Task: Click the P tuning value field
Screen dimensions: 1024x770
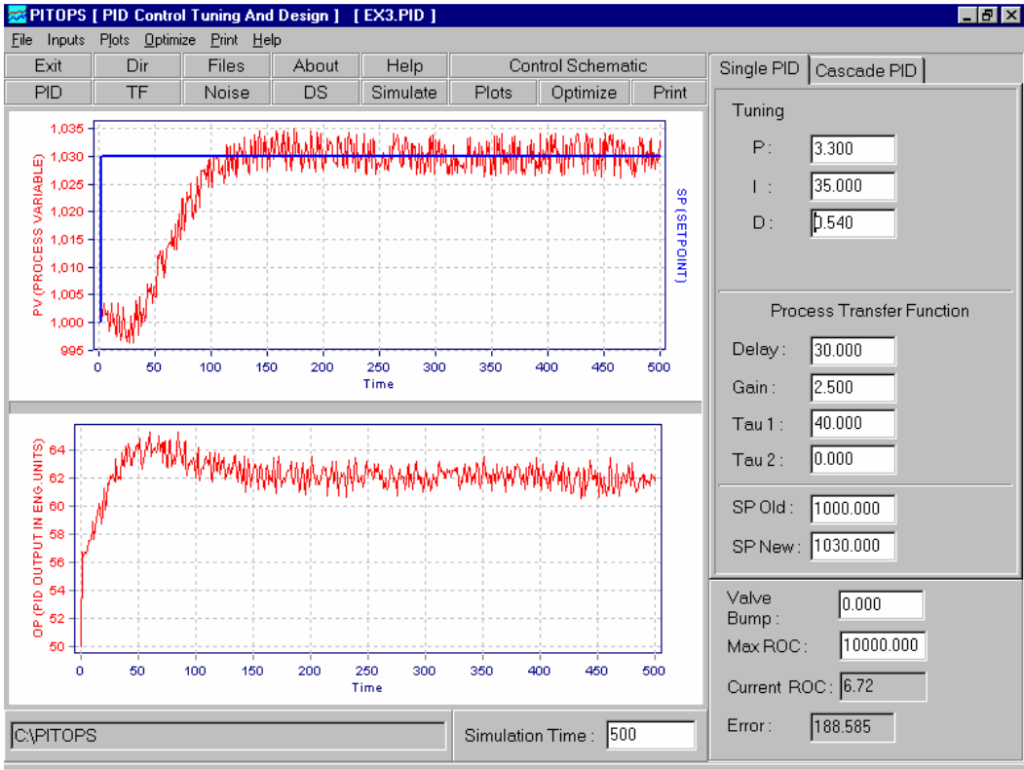Action: 853,149
